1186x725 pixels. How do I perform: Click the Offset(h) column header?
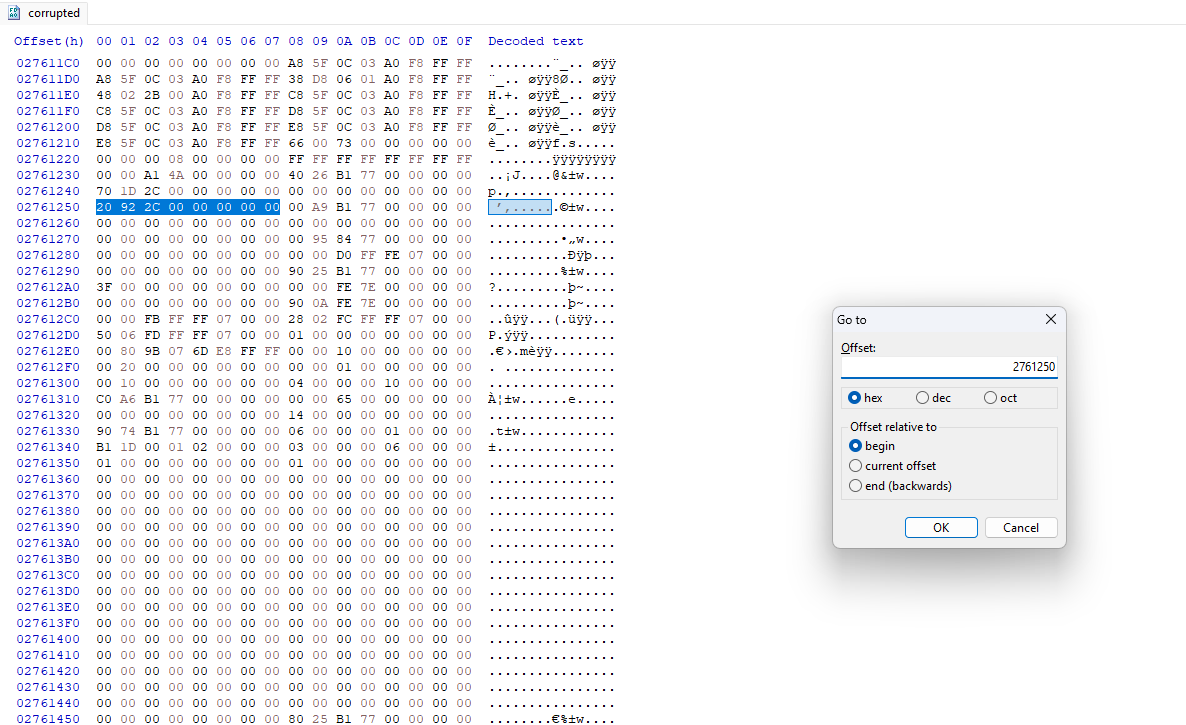coord(49,41)
